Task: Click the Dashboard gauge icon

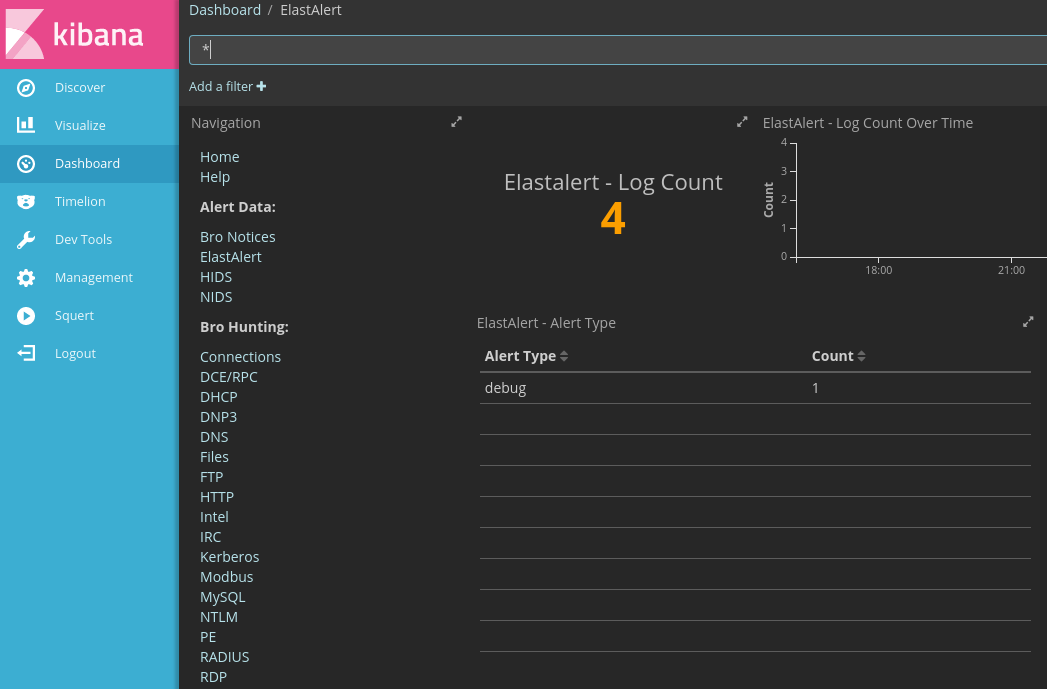Action: pyautogui.click(x=26, y=164)
